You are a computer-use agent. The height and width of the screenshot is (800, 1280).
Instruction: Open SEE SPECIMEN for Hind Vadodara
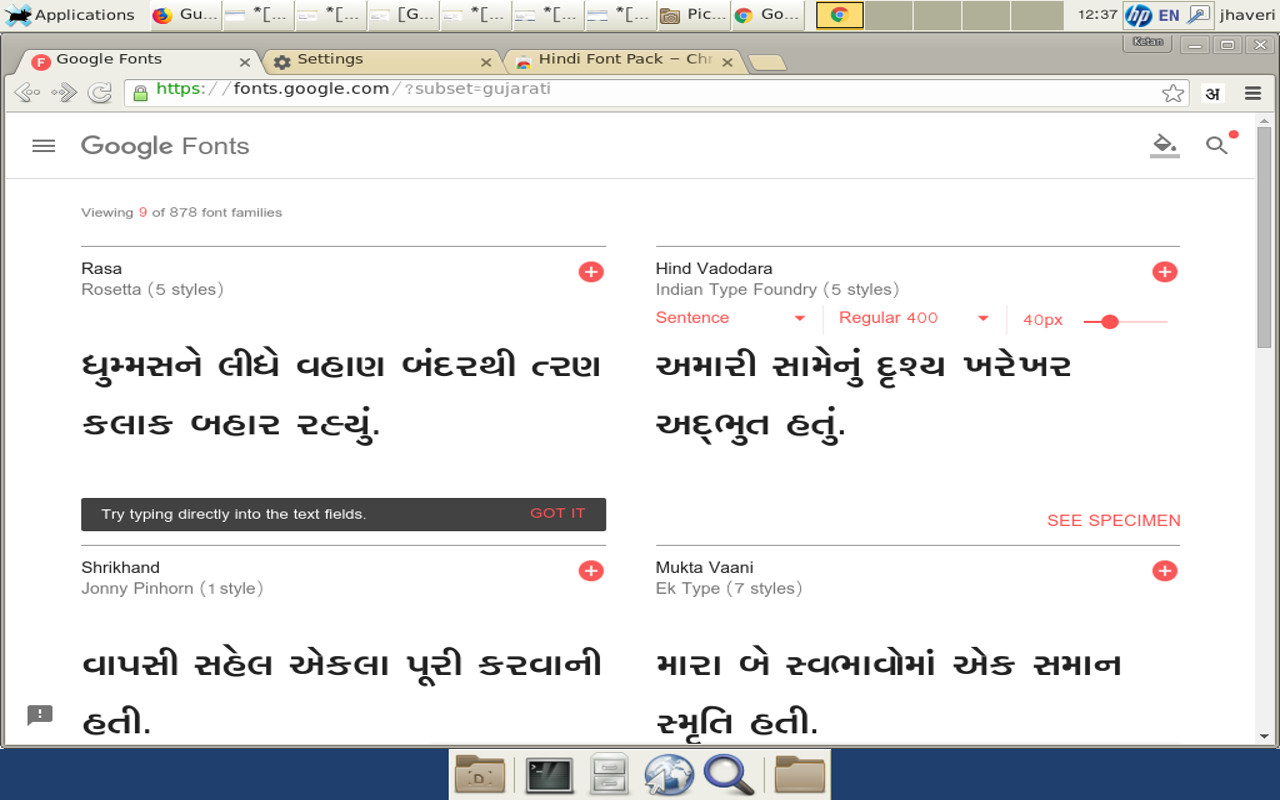tap(1113, 520)
